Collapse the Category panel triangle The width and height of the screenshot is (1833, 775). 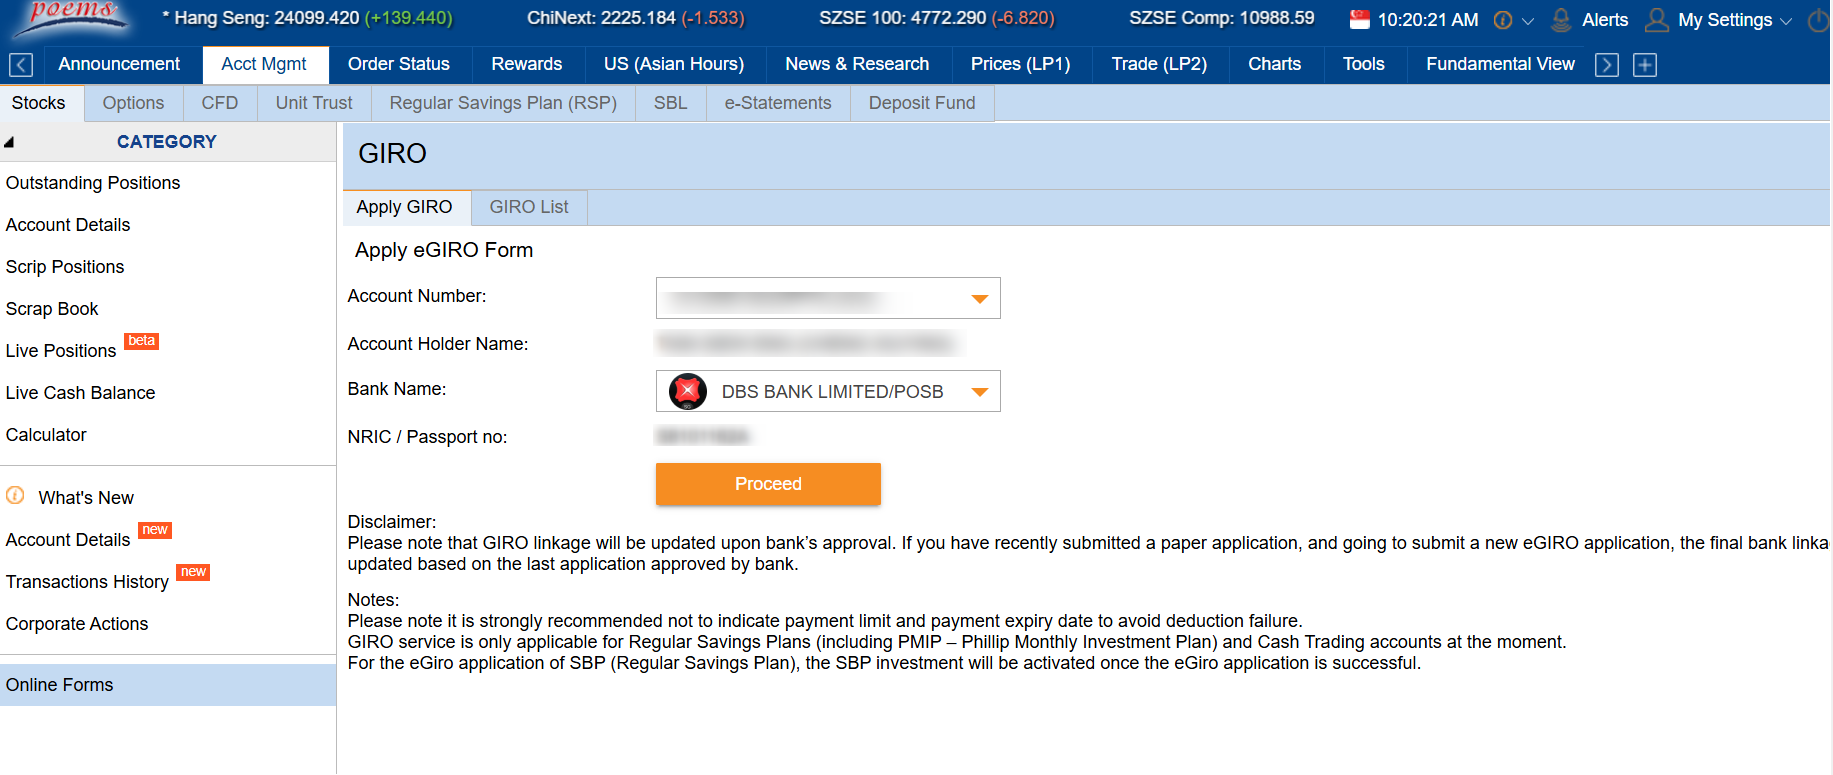(9, 142)
